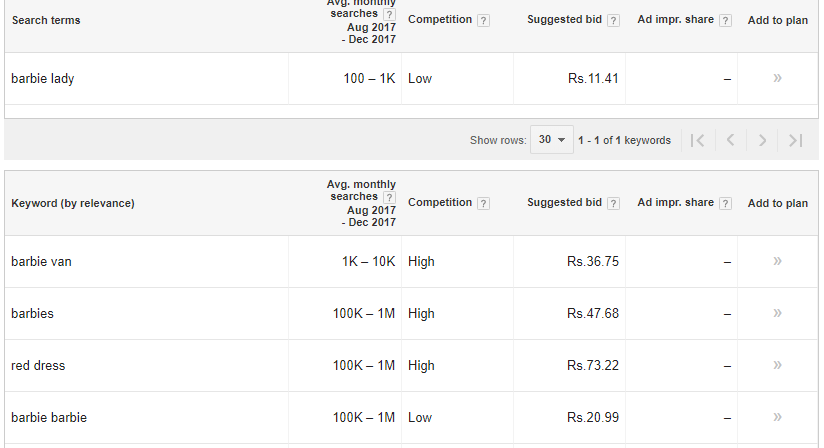Jump to last page of keywords
824x448 pixels.
point(795,140)
